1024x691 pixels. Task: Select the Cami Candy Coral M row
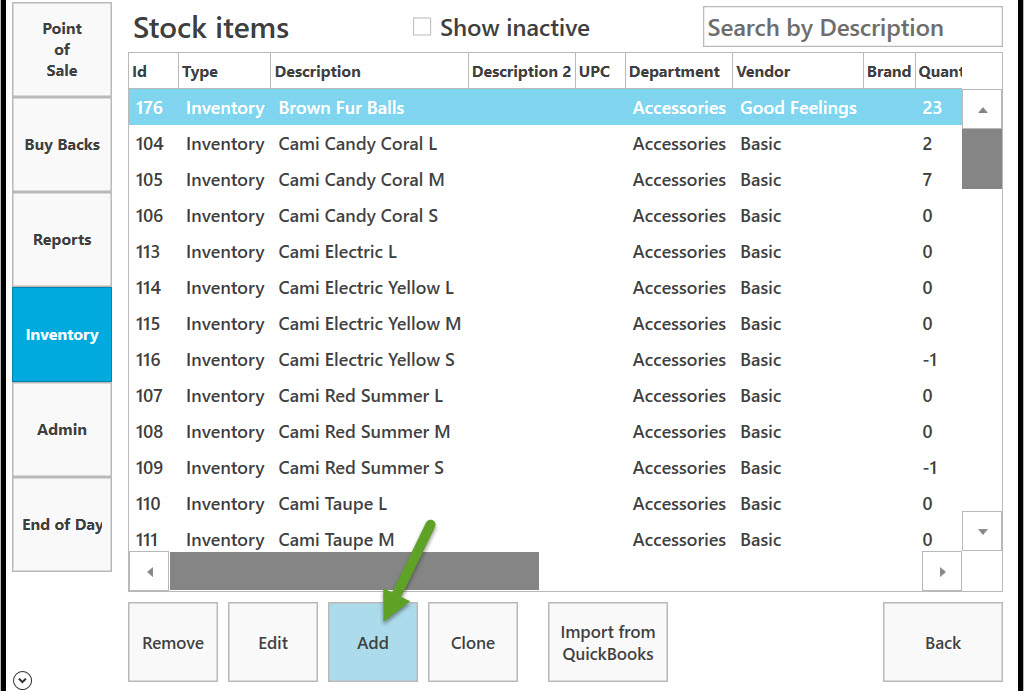pos(545,180)
